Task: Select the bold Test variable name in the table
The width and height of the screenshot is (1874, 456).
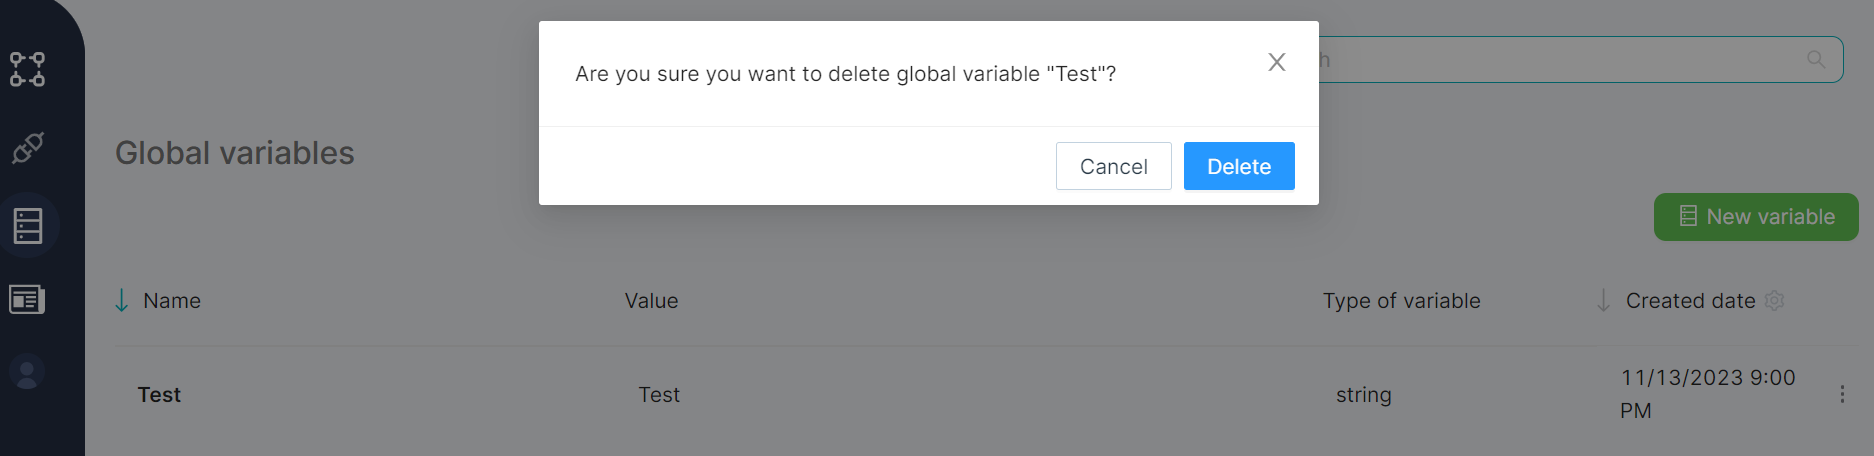Action: pyautogui.click(x=159, y=395)
